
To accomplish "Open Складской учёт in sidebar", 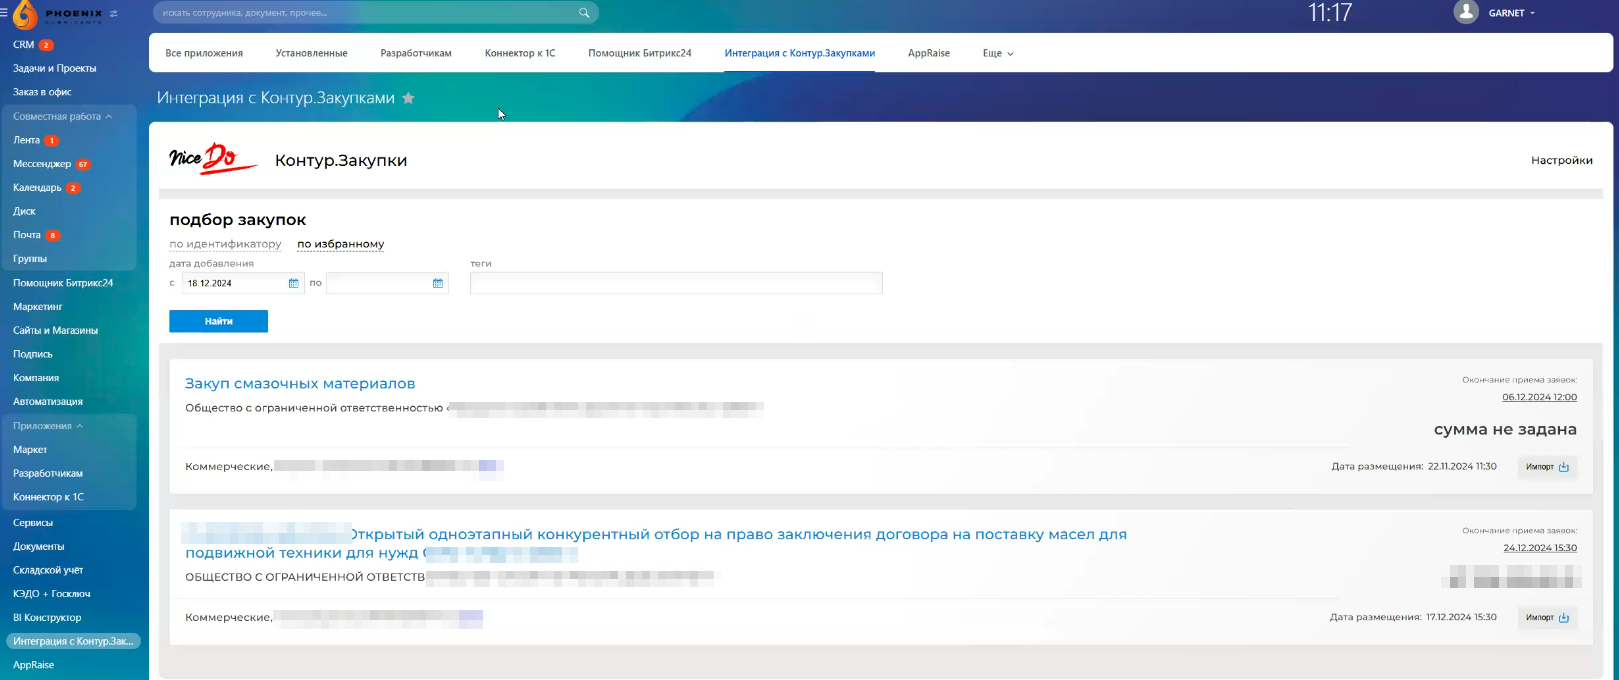I will (x=48, y=570).
